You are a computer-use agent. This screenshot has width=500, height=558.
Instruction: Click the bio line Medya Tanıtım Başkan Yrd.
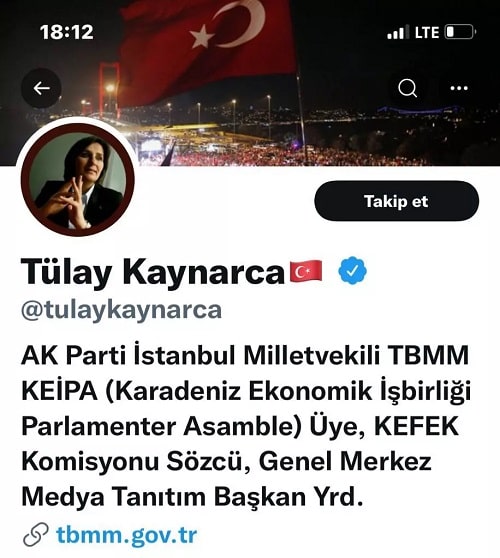click(192, 496)
